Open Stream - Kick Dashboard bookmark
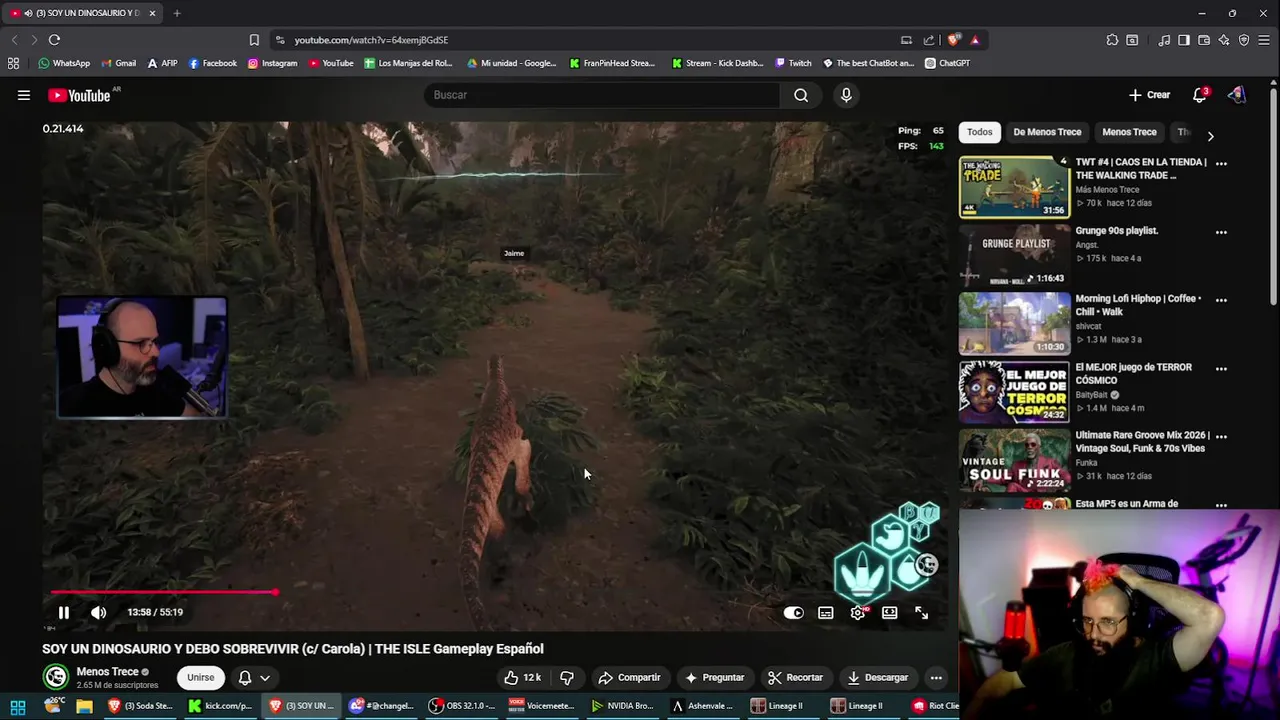Screen dimensions: 1280x720 717,63
